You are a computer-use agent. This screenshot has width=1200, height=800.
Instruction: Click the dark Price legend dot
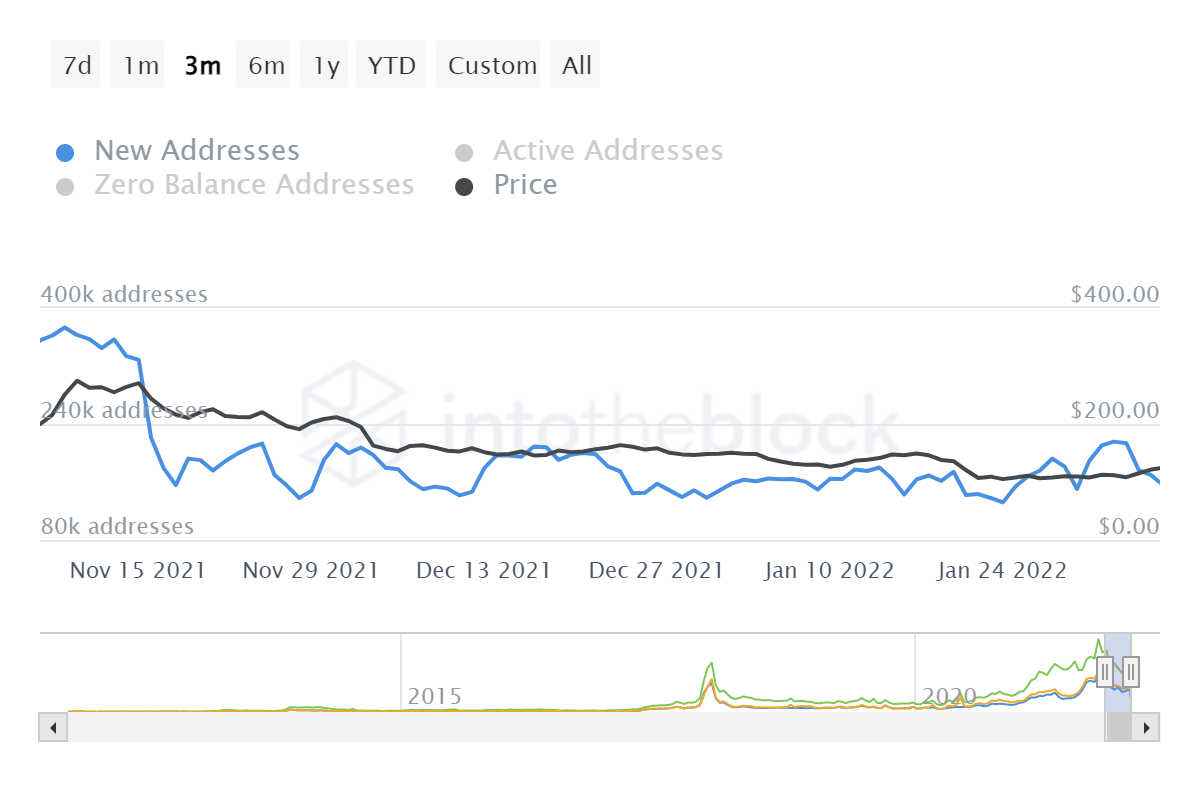464,186
